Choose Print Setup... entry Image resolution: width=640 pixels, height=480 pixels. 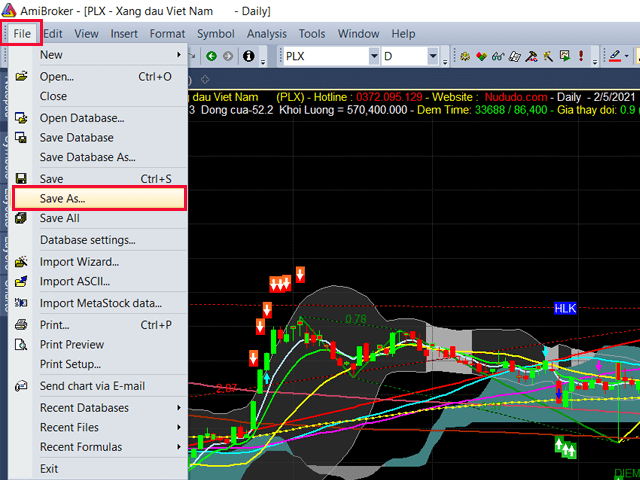(100, 364)
